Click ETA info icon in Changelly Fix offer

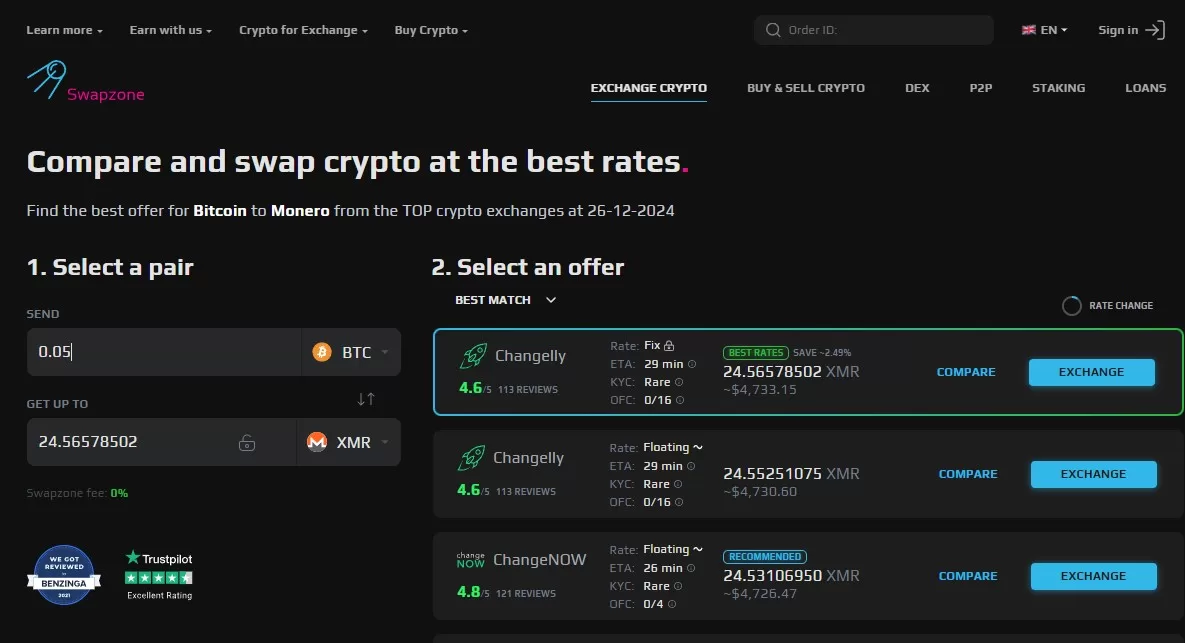(692, 364)
